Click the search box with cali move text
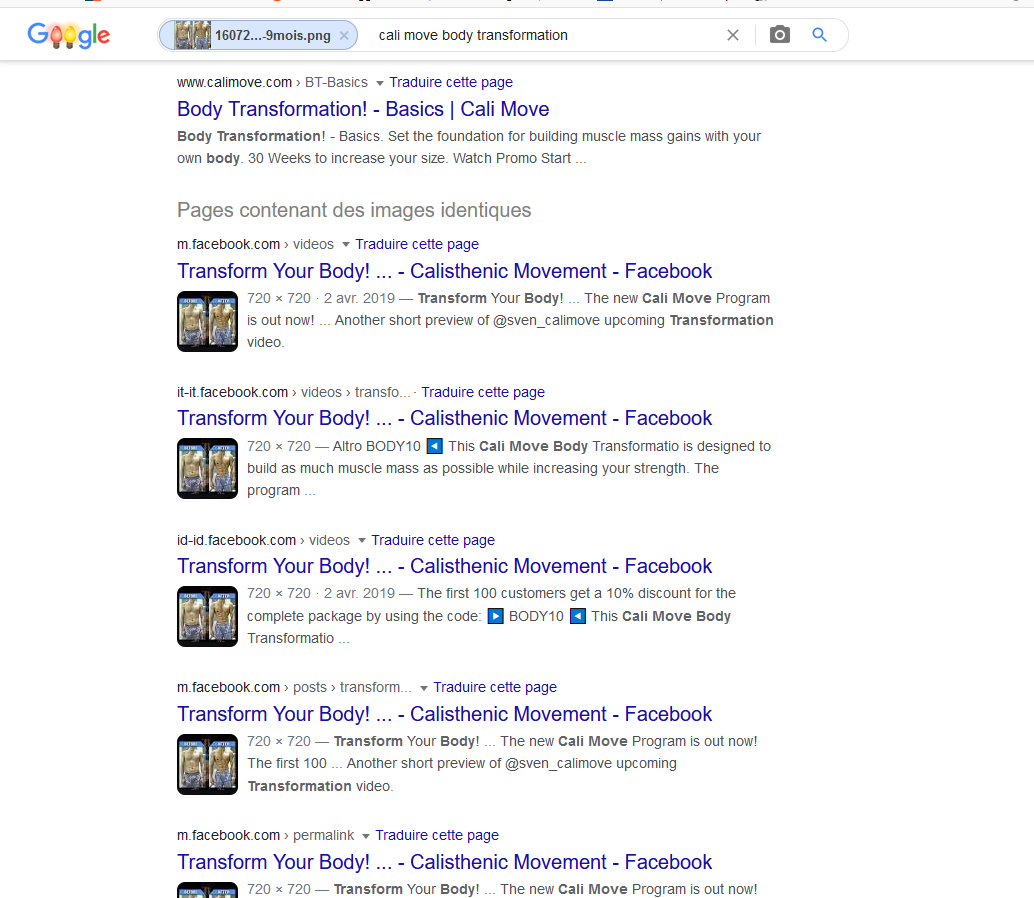Image resolution: width=1034 pixels, height=898 pixels. pos(541,35)
